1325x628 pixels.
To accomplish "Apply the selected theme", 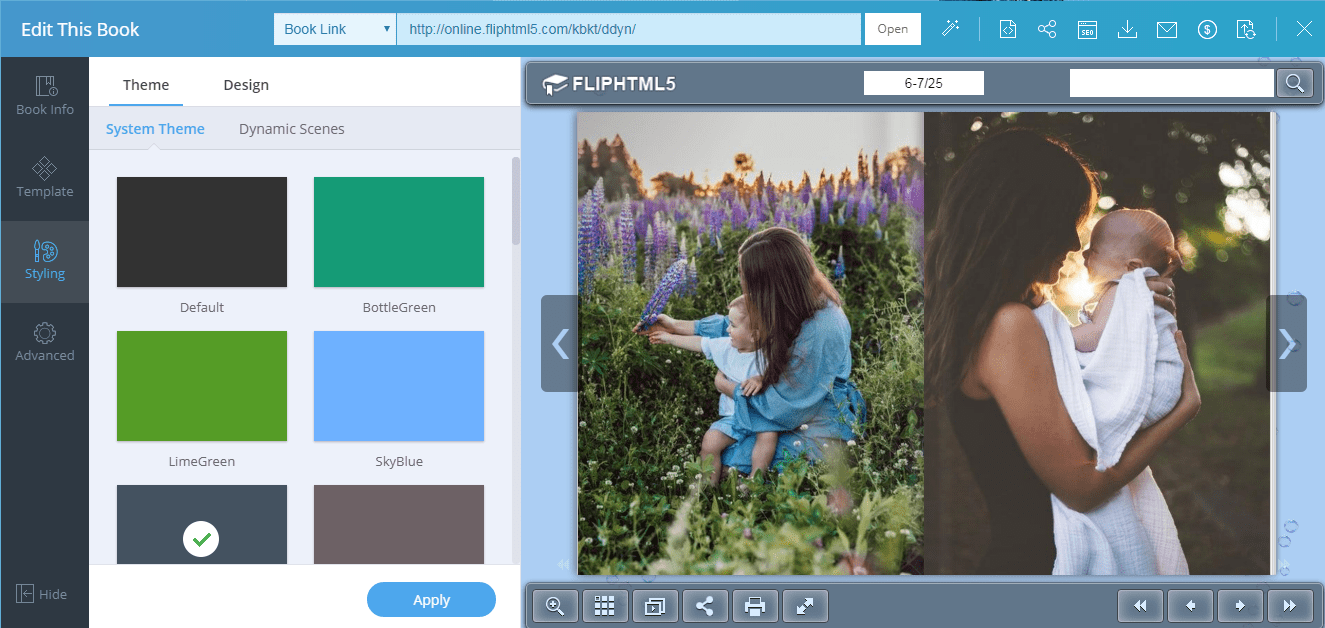I will [431, 599].
